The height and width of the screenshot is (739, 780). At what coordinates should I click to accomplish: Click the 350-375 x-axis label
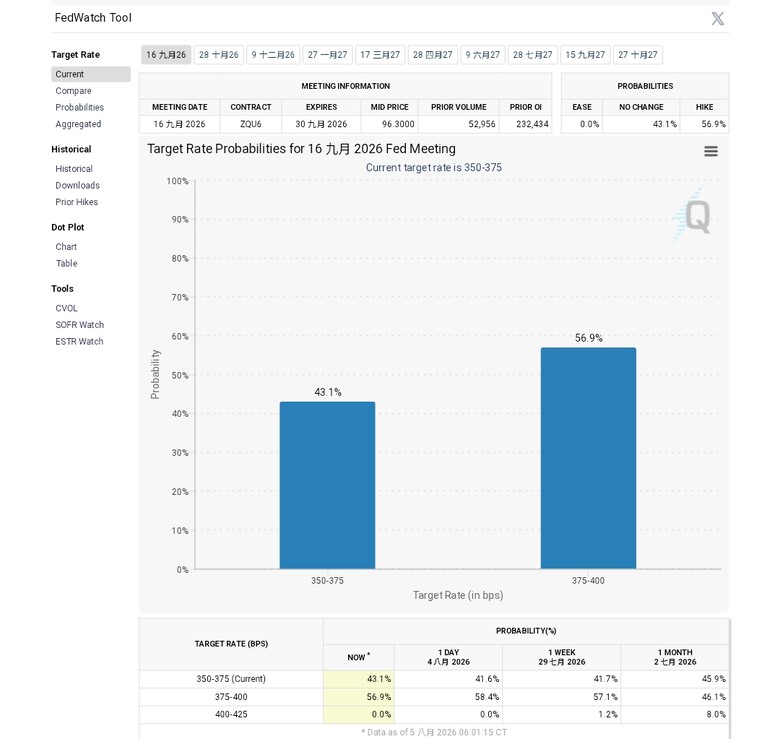tap(327, 580)
